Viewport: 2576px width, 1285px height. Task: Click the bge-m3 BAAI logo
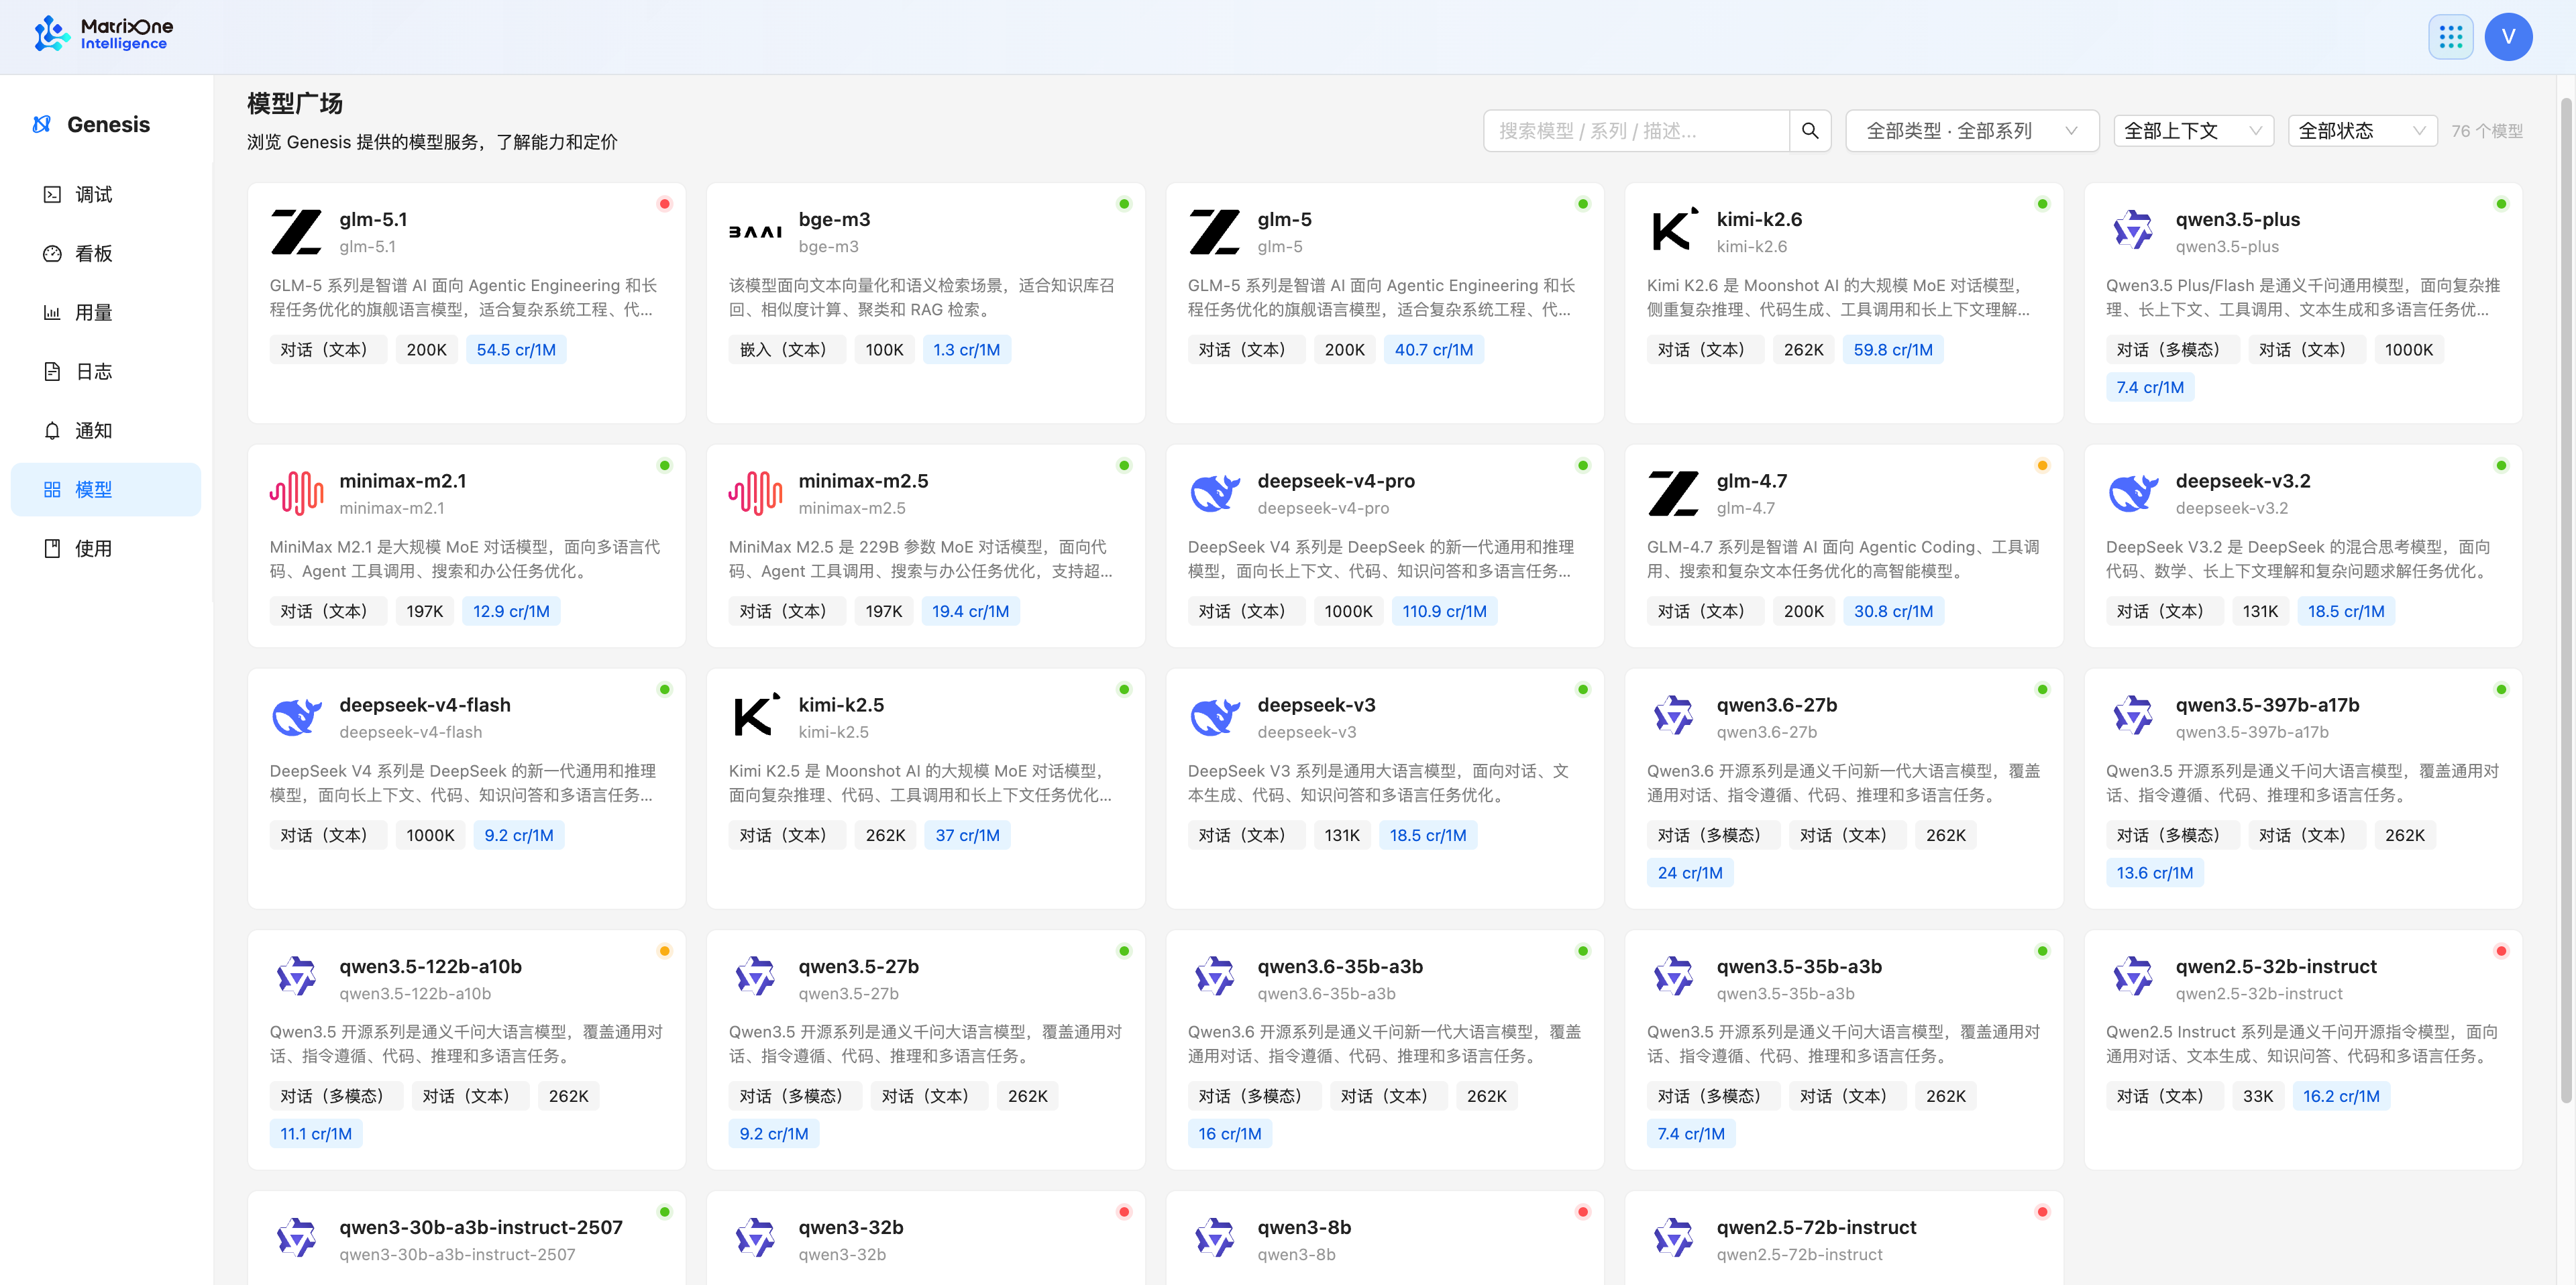coord(755,232)
